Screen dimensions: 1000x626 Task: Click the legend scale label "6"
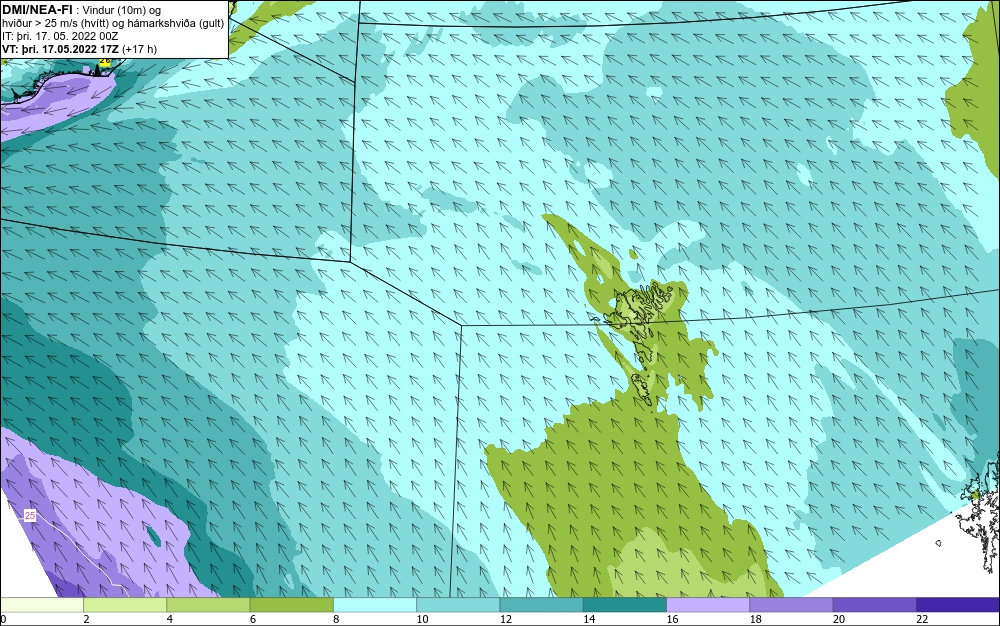[x=253, y=619]
